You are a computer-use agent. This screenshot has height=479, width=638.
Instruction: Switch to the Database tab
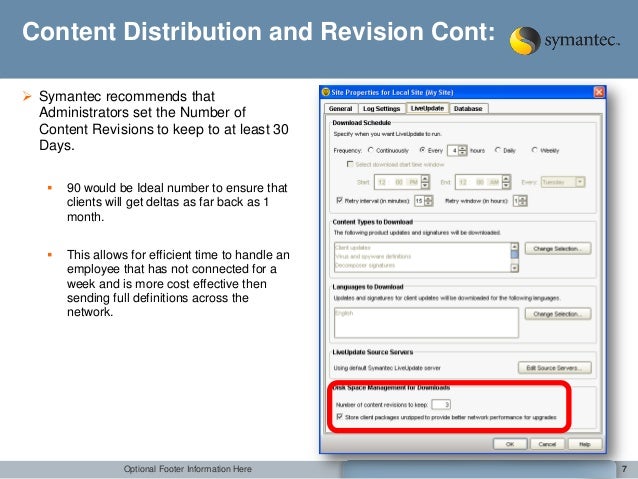tap(468, 109)
